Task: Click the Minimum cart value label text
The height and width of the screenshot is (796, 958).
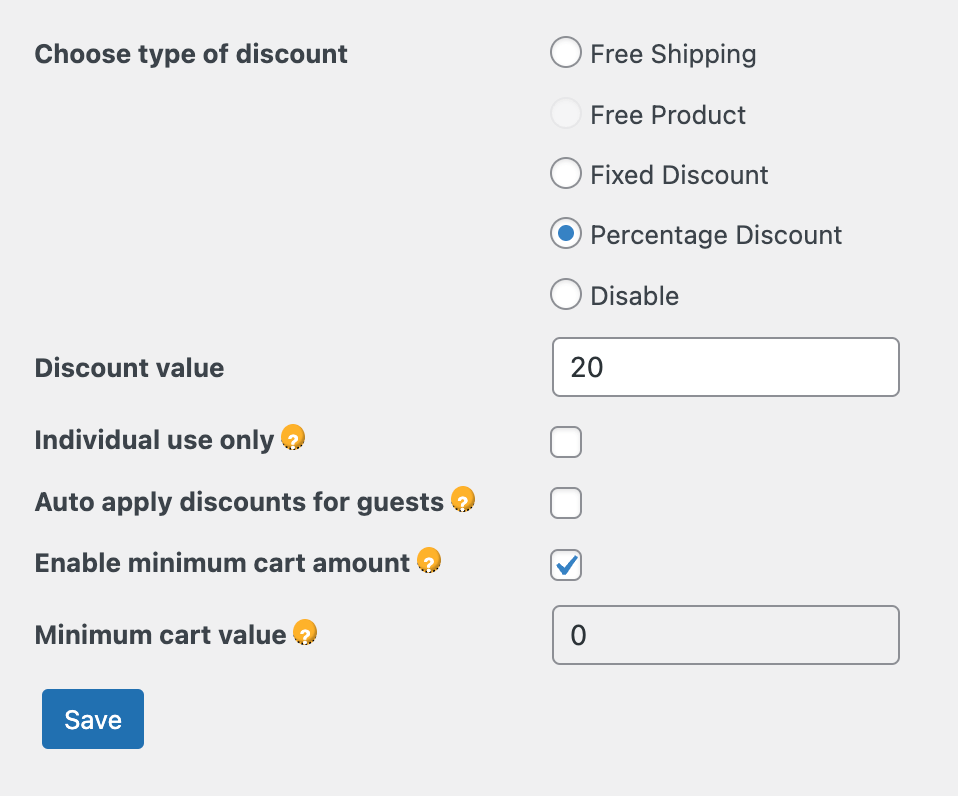Action: click(x=161, y=635)
